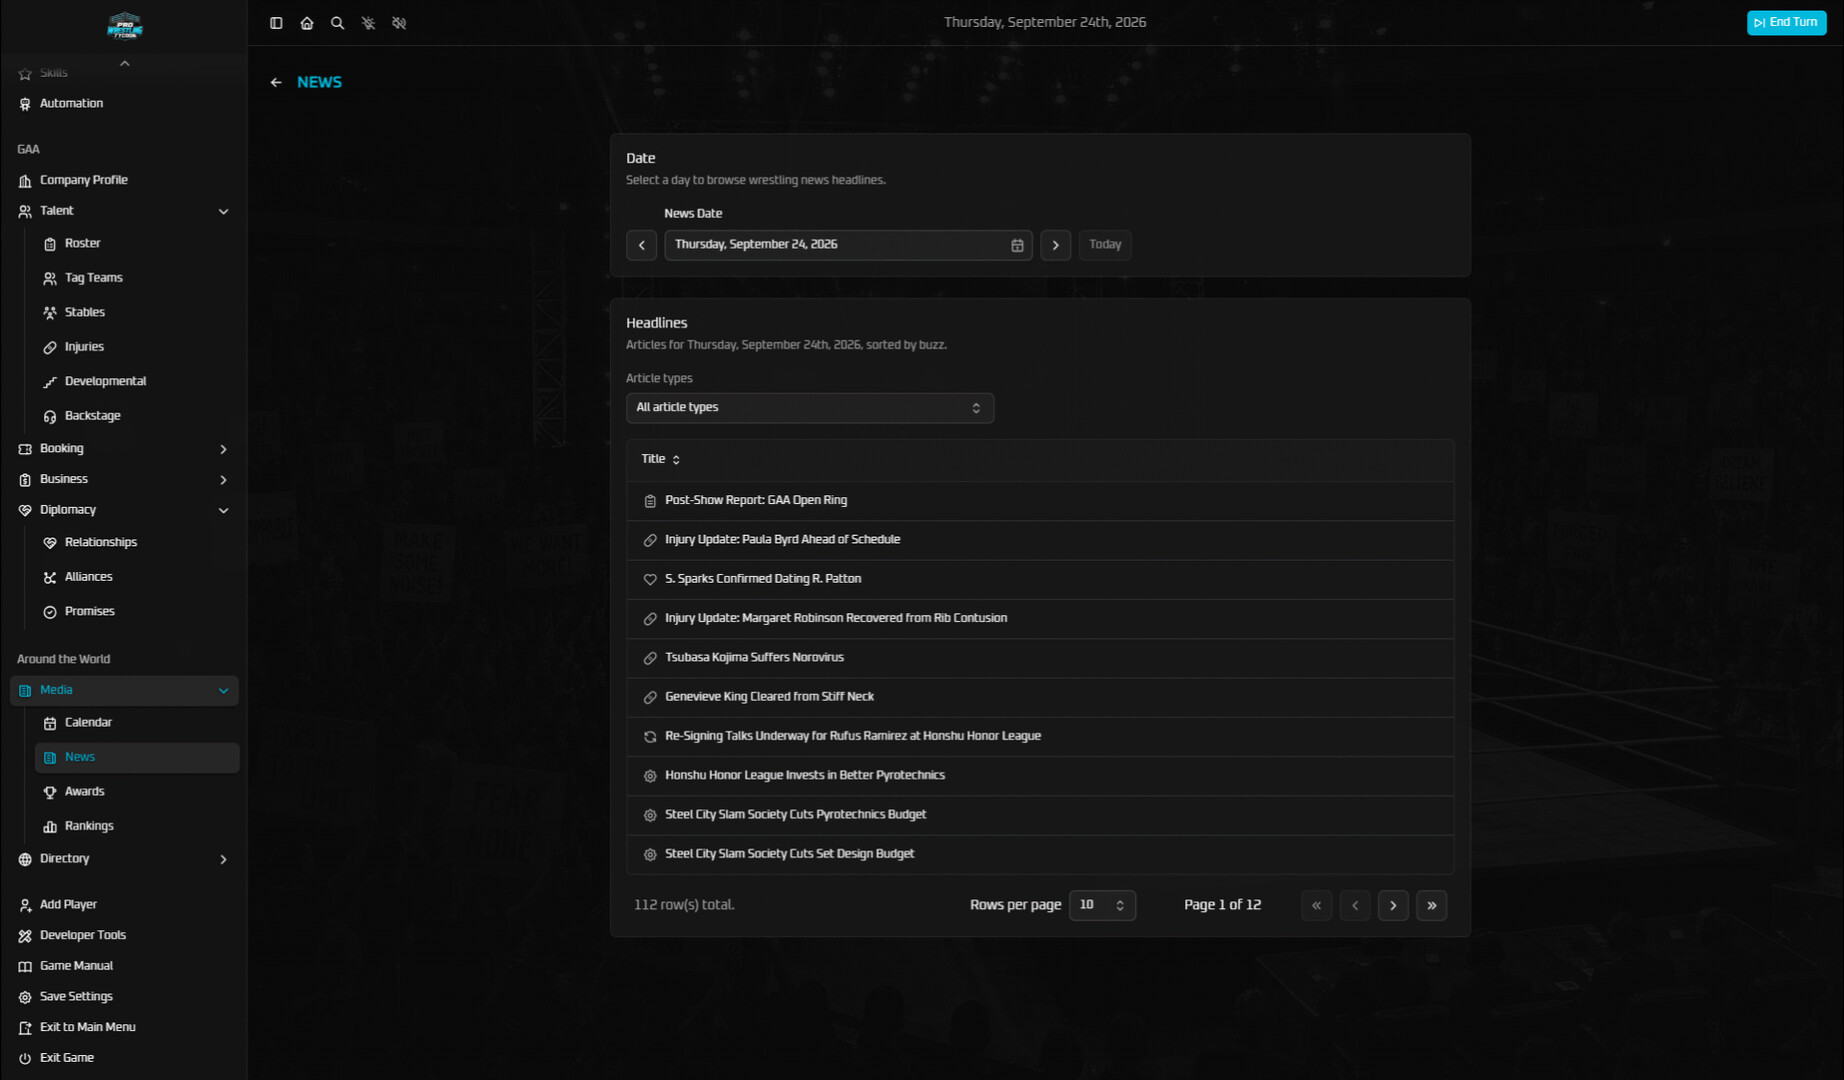Open Post-Show Report: GAA Open Ring article
1844x1080 pixels.
pyautogui.click(x=1040, y=501)
